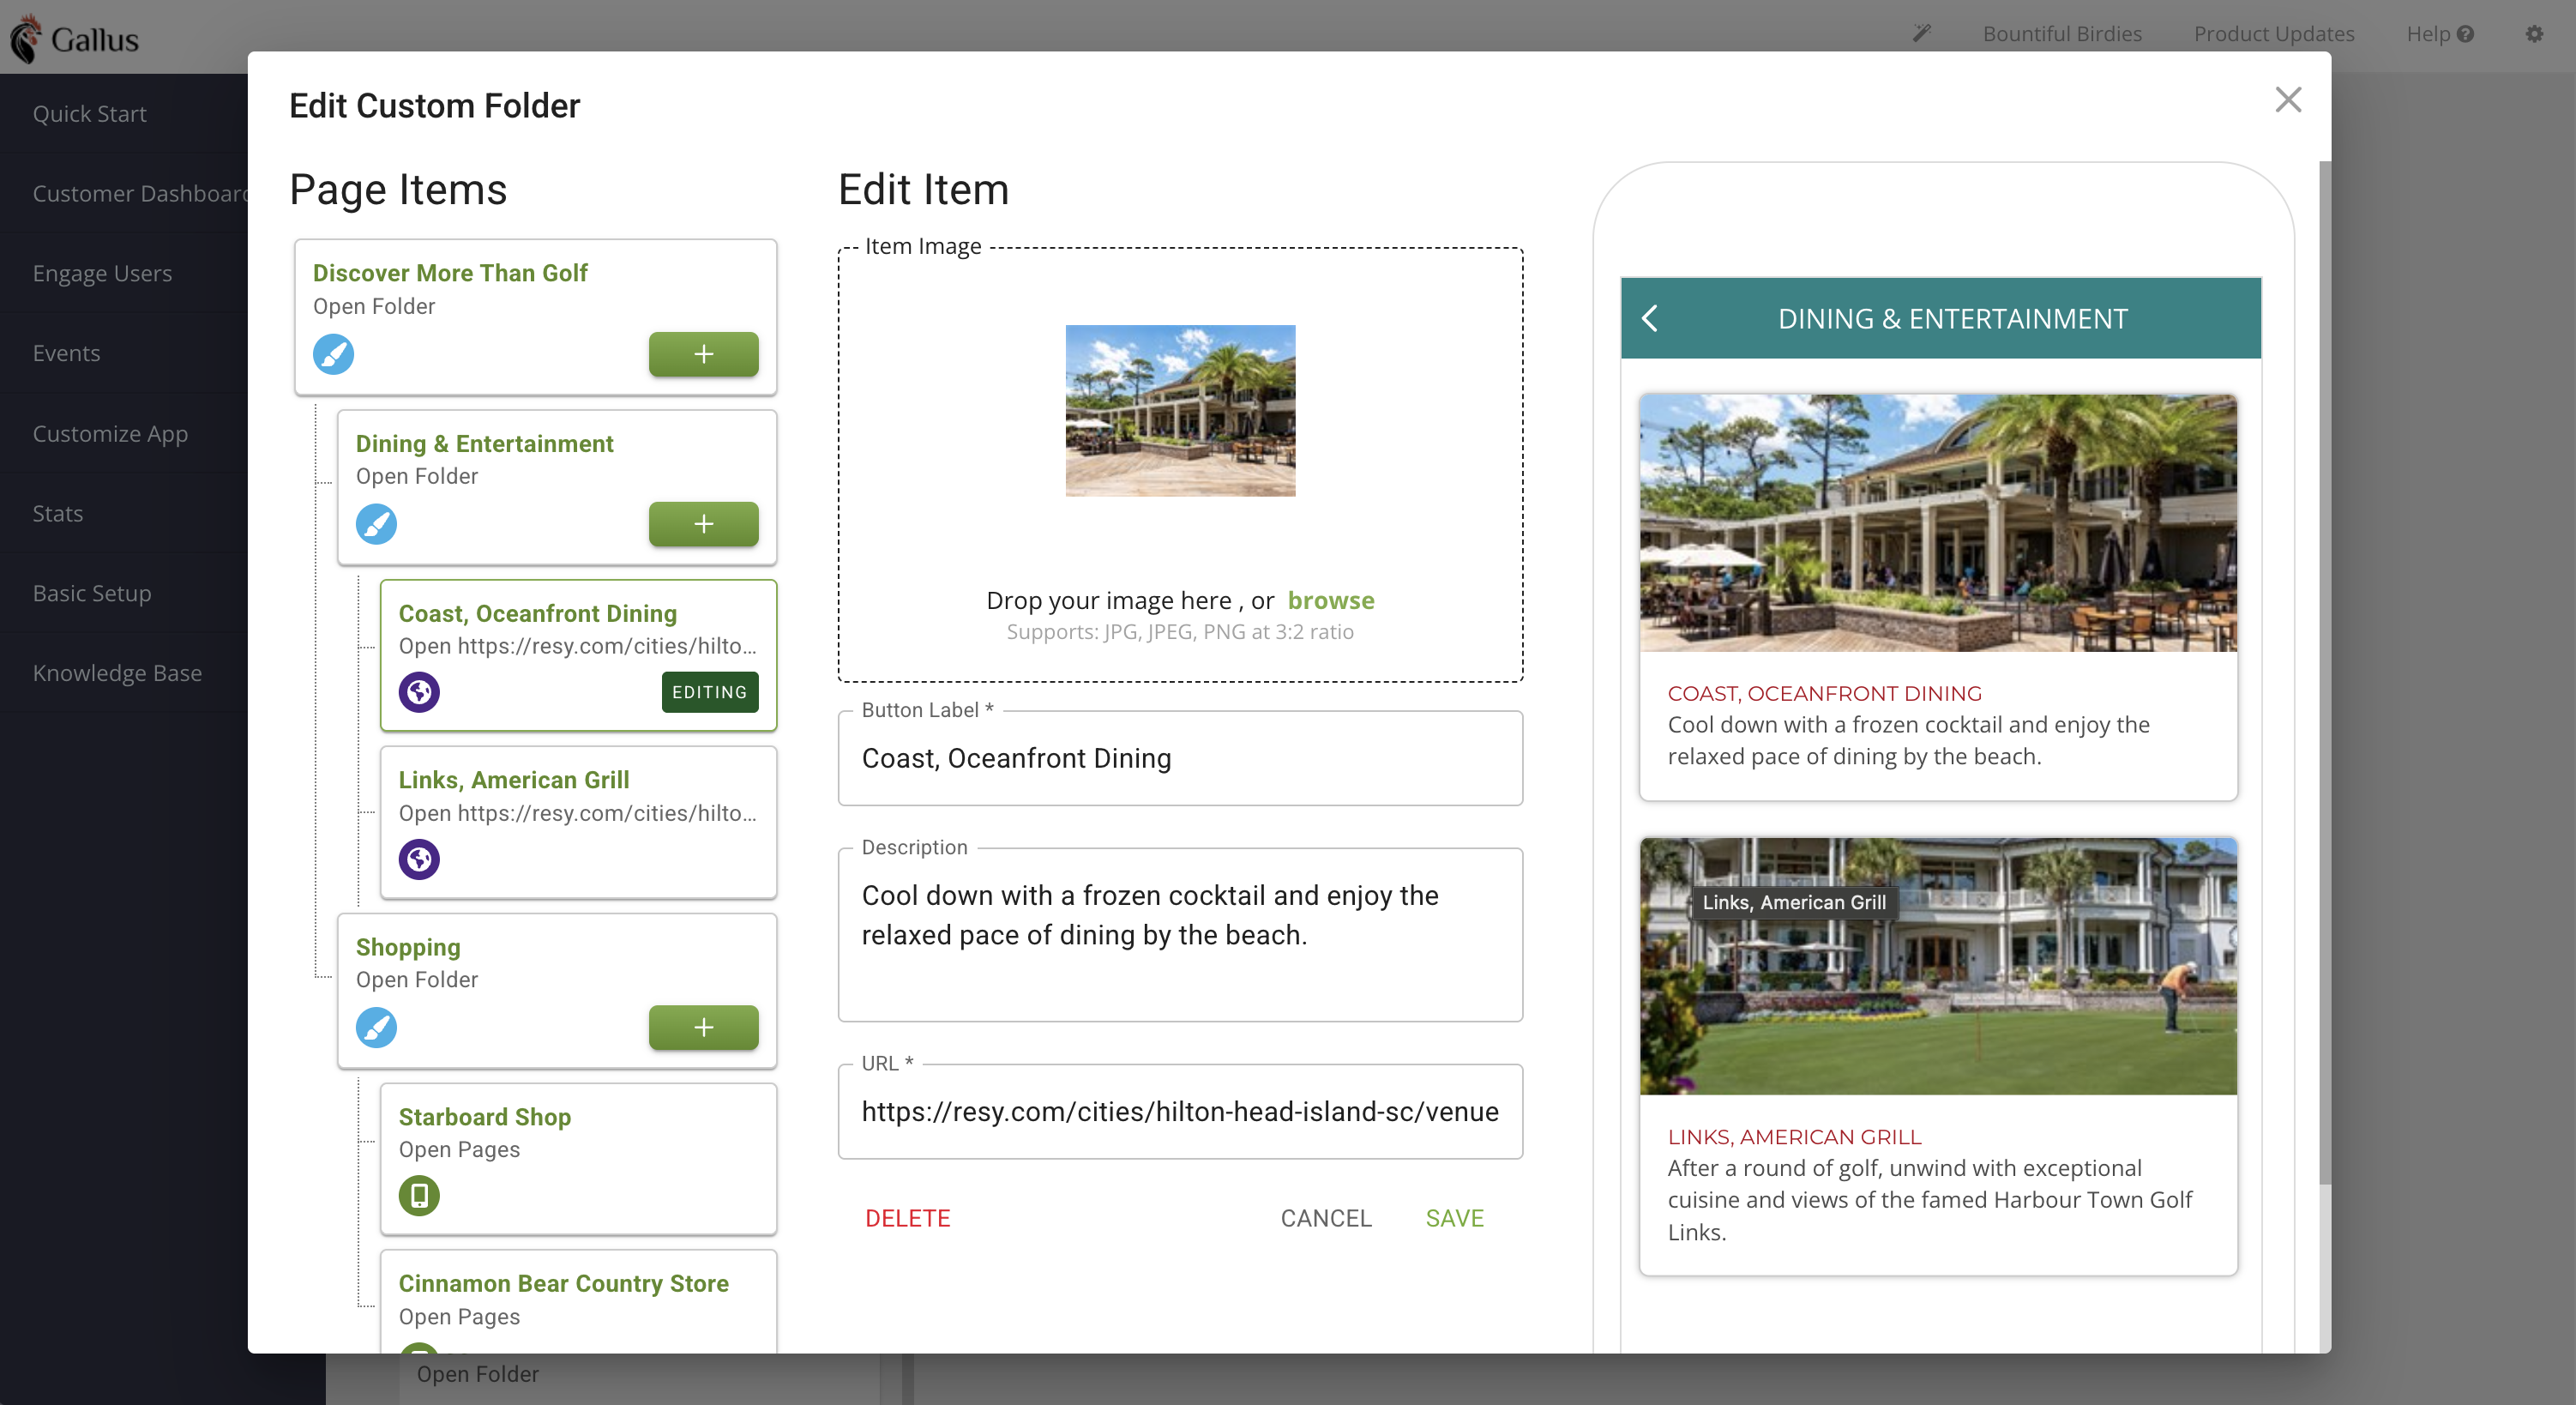Click the Gallus rooster logo
Image resolution: width=2576 pixels, height=1405 pixels.
pos(26,38)
